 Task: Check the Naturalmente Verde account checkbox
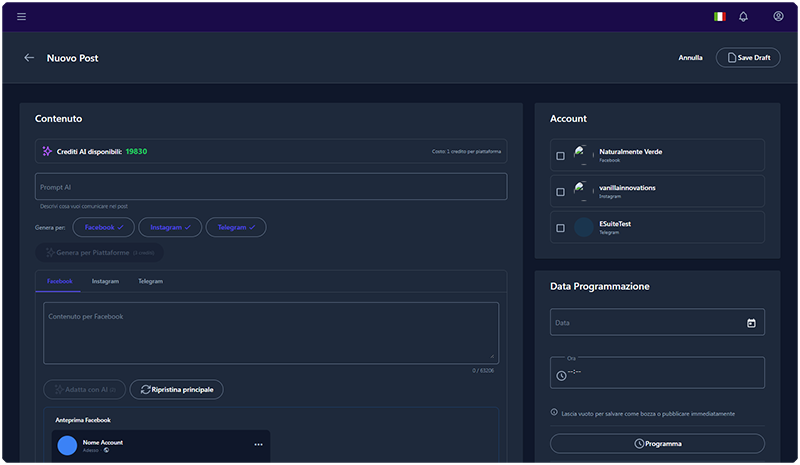(x=560, y=156)
